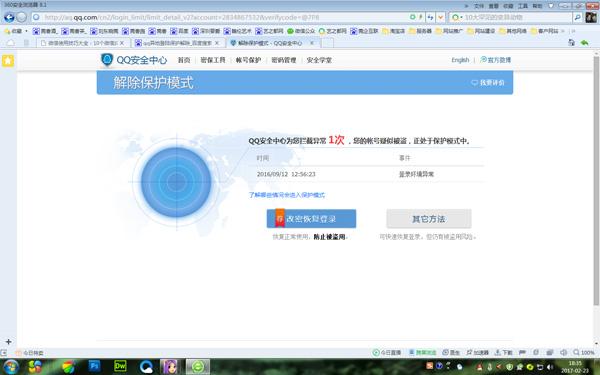Click the search magnifier icon in toolbar

coord(577,17)
